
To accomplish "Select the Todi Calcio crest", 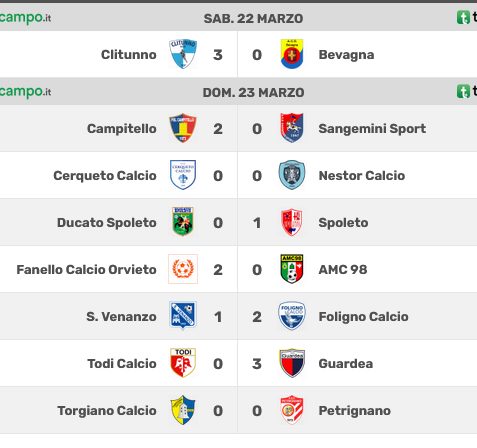I will pyautogui.click(x=183, y=363).
